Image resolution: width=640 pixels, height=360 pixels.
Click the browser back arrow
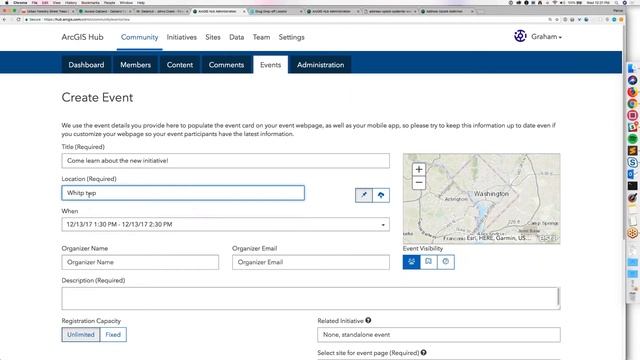click(x=4, y=19)
